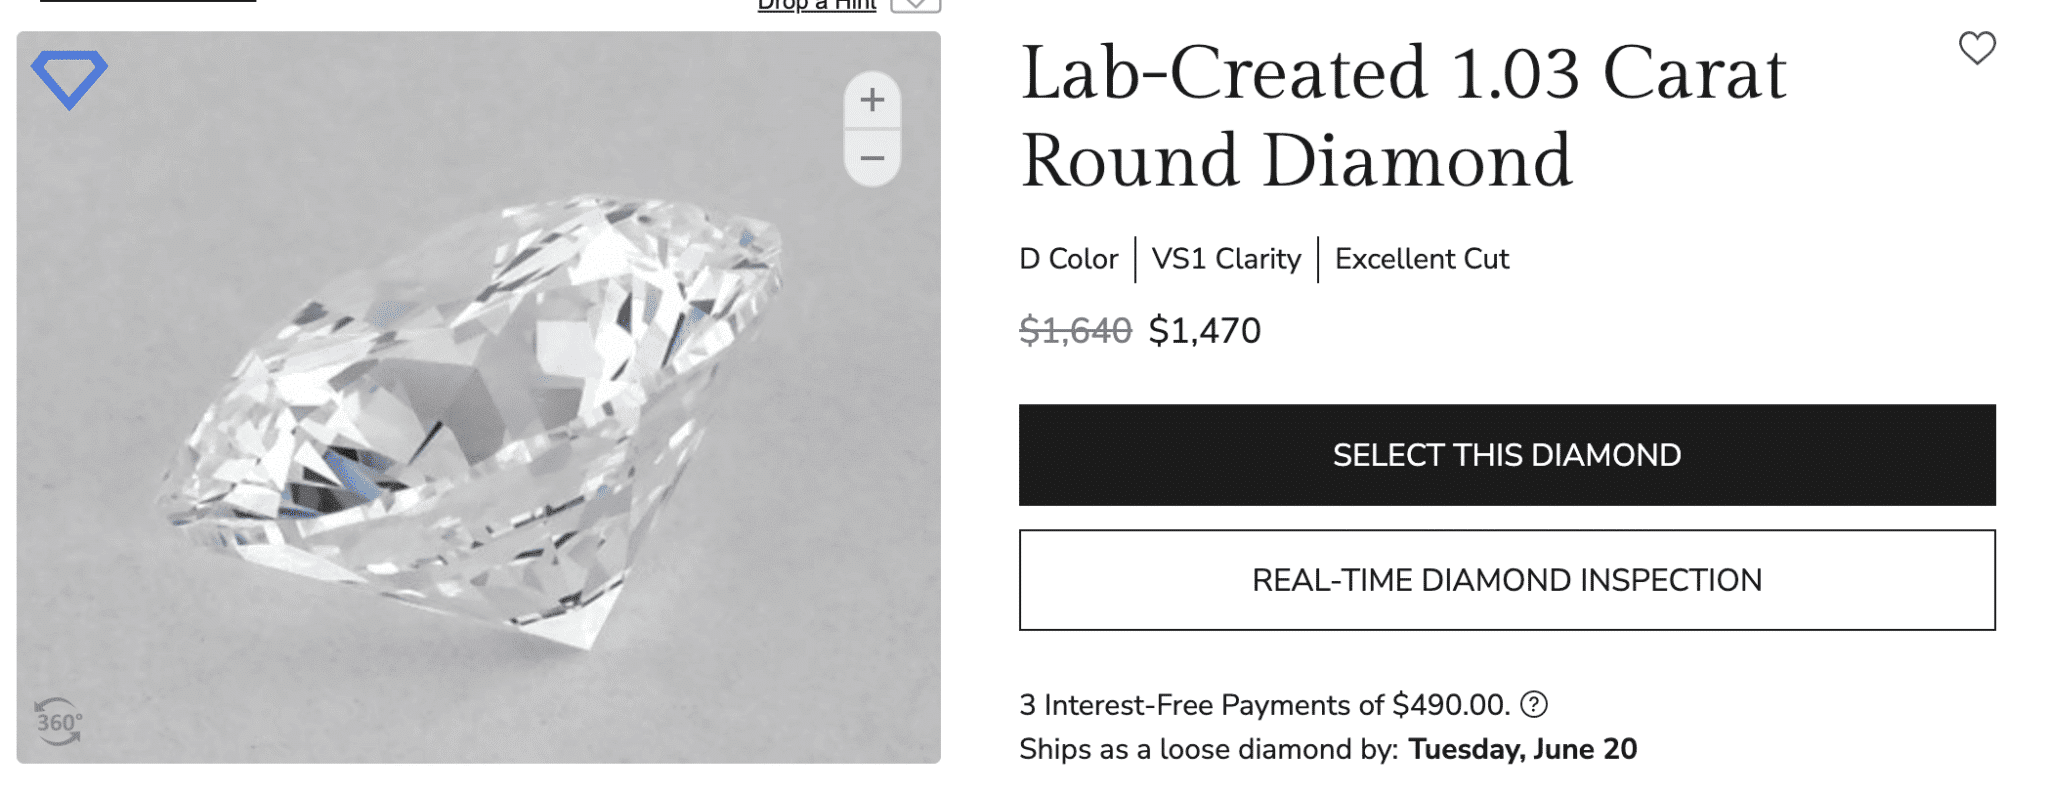Click the 3 Interest-Free Payments text
This screenshot has height=793, width=2048.
click(x=1263, y=705)
